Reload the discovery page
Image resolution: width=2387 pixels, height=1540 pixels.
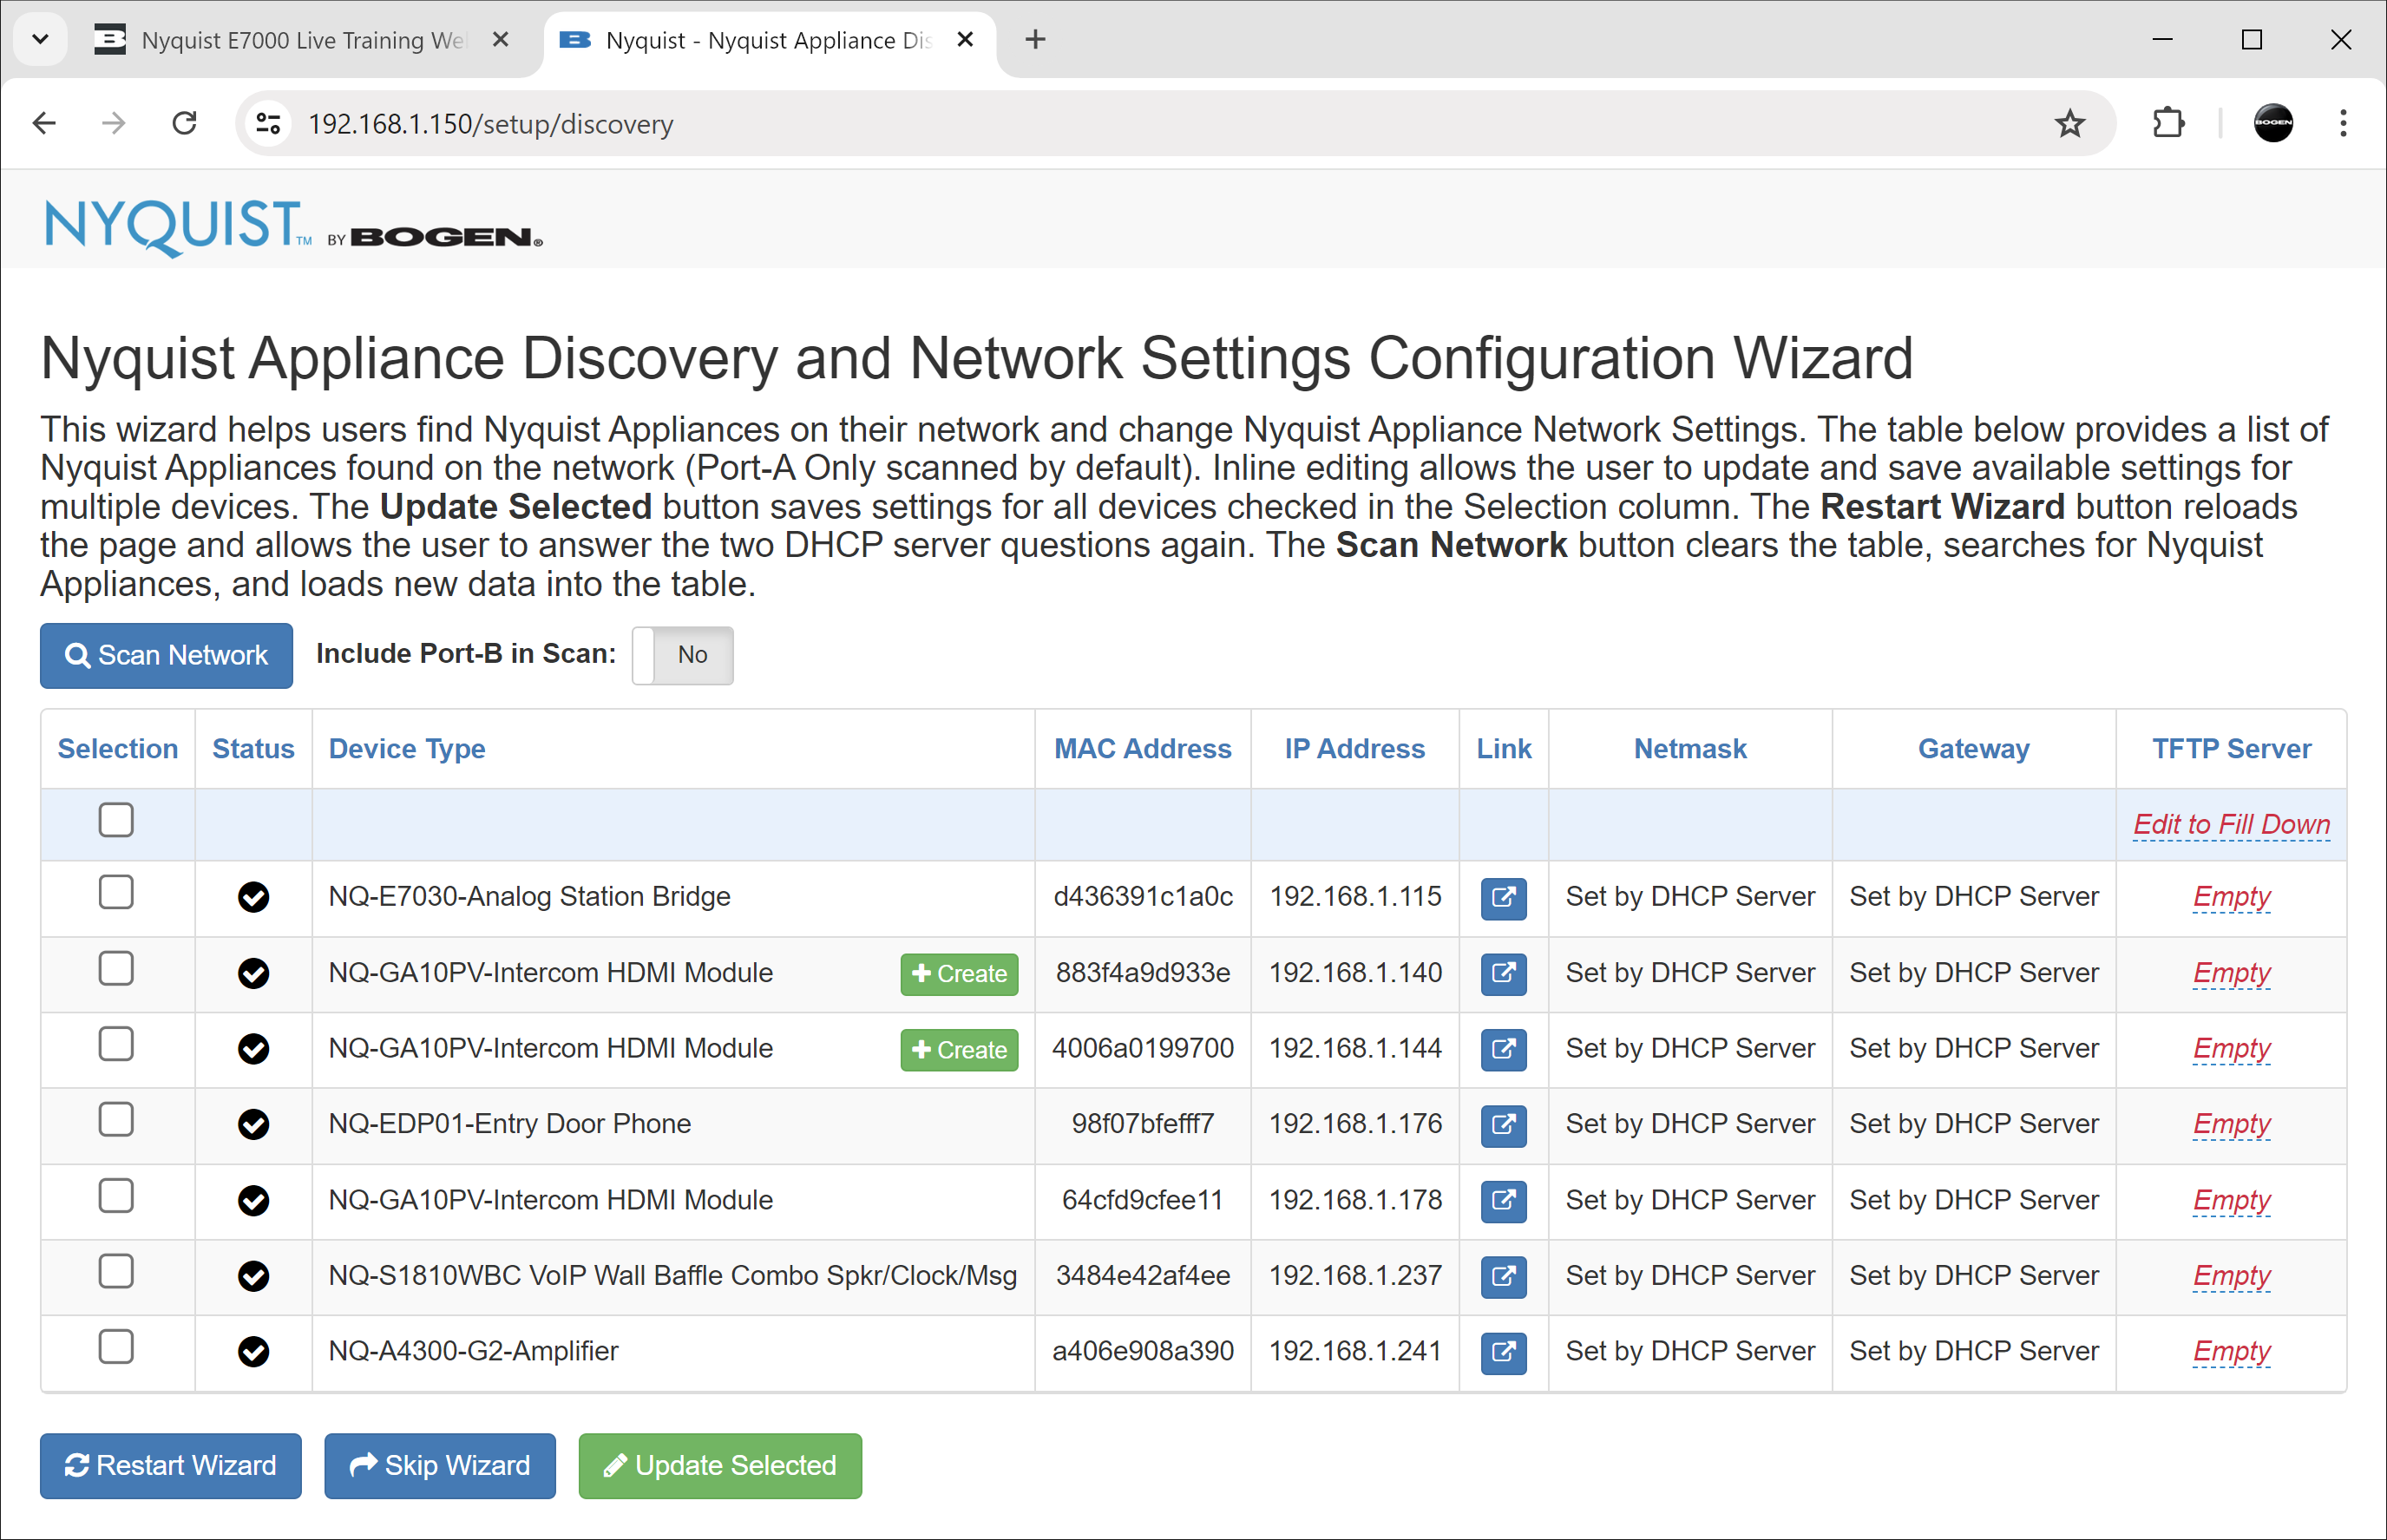(184, 124)
